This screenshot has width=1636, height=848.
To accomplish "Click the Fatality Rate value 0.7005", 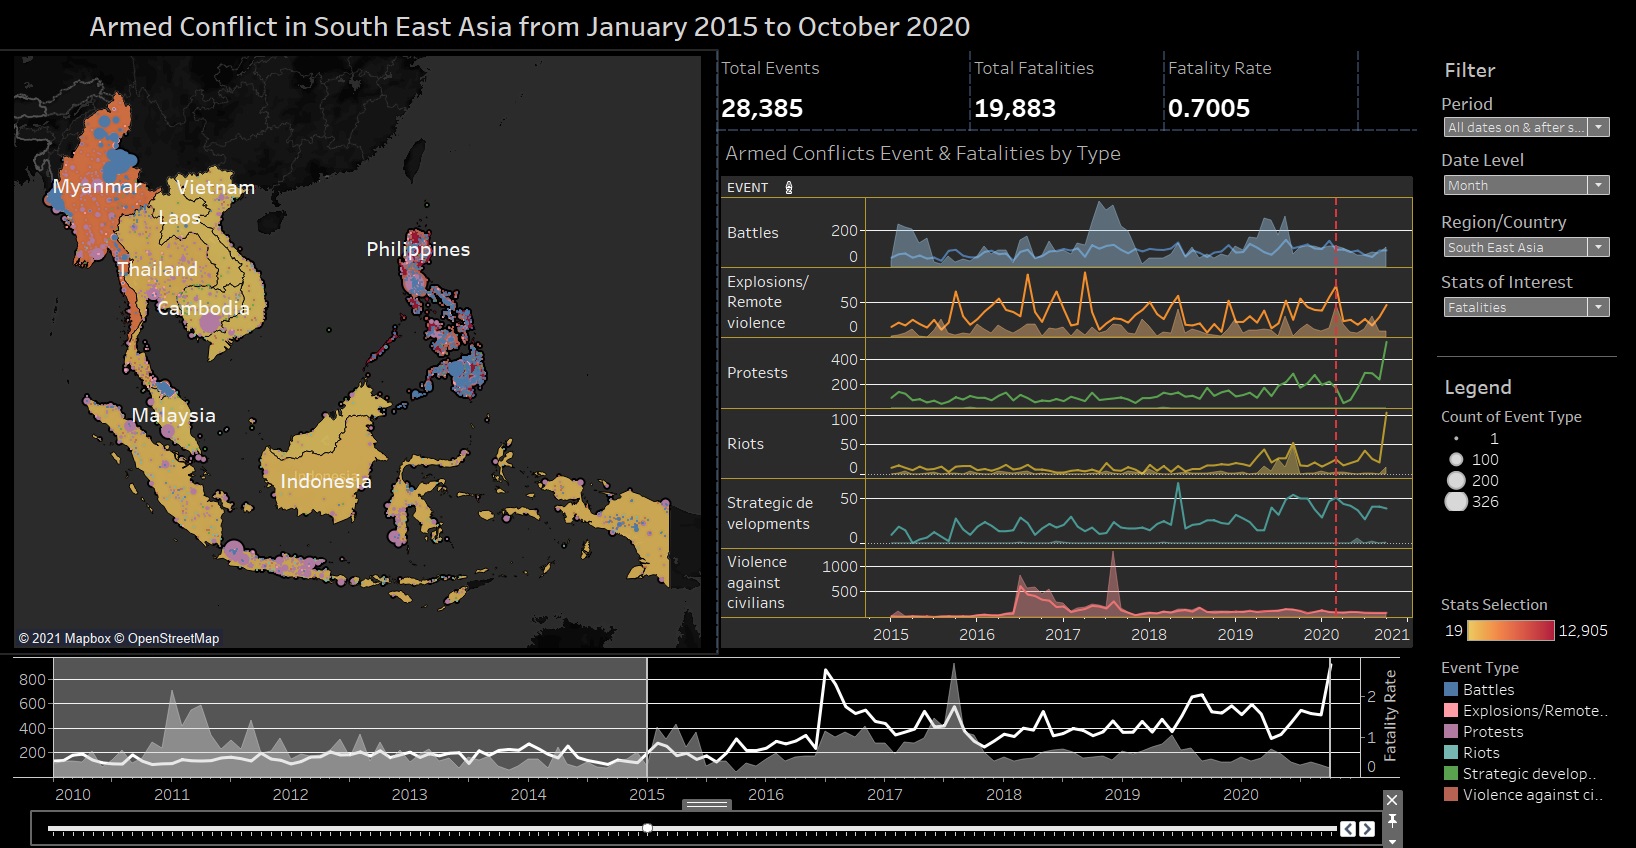I will click(x=1209, y=108).
